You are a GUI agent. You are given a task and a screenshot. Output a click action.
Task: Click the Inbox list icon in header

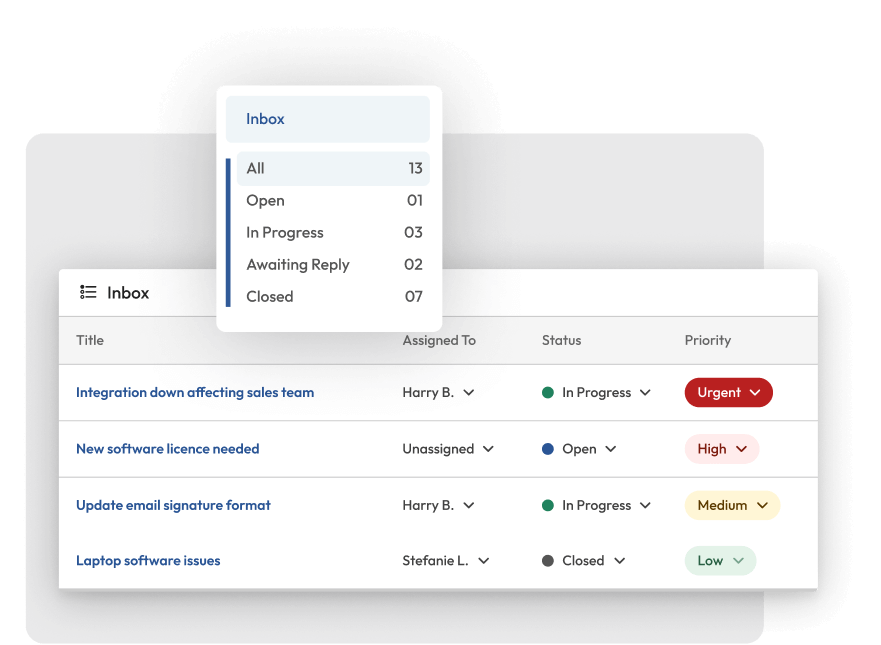point(89,293)
